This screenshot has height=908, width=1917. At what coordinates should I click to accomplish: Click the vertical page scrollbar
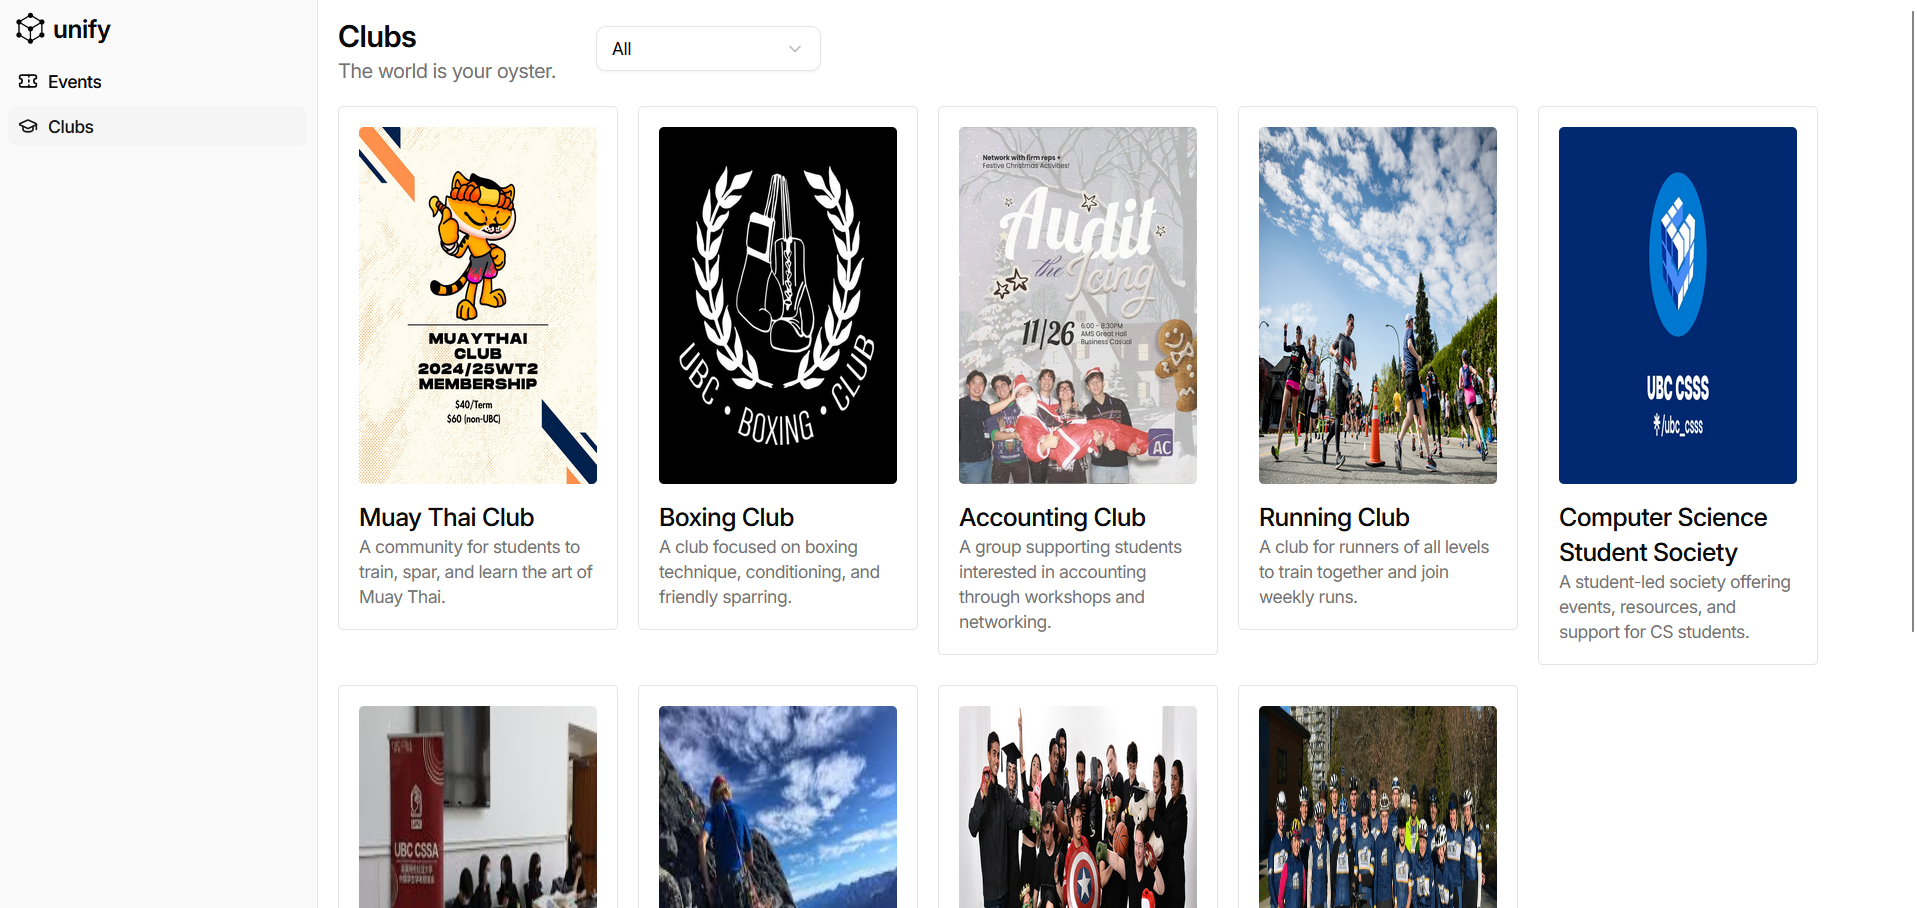(1912, 320)
